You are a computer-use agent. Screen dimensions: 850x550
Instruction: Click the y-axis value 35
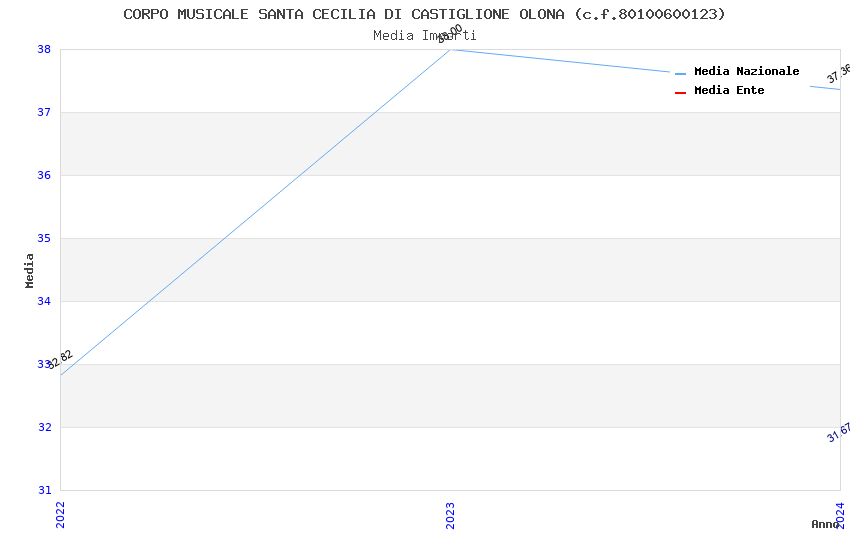coord(44,238)
